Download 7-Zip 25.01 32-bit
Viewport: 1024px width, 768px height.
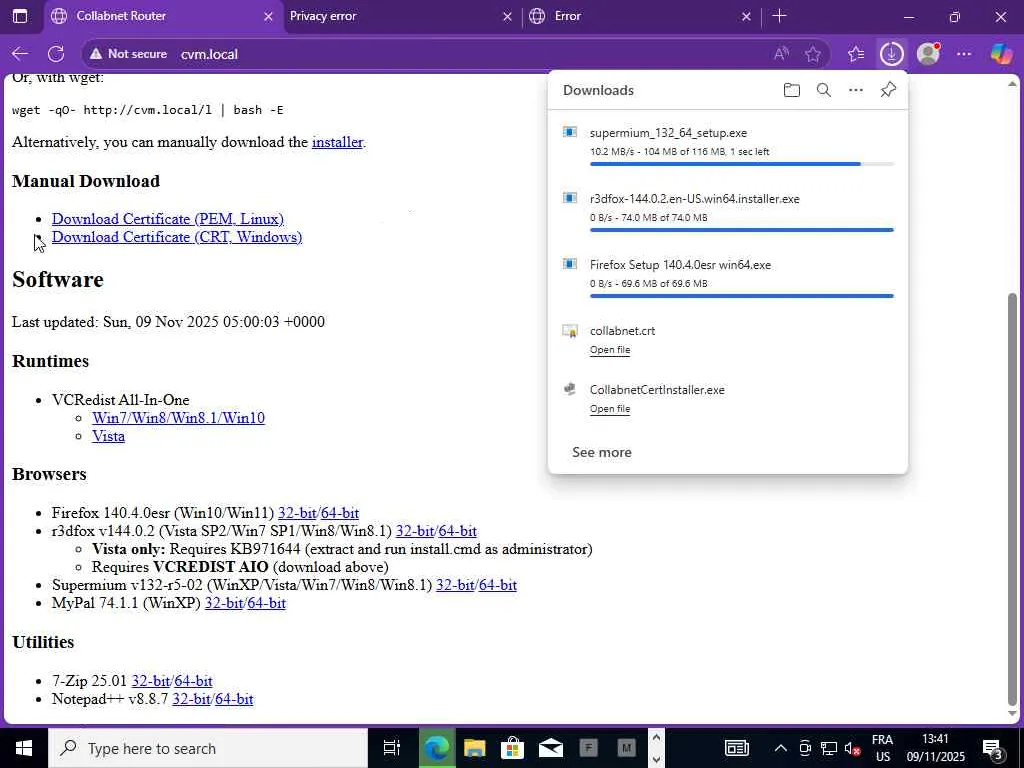(x=151, y=681)
